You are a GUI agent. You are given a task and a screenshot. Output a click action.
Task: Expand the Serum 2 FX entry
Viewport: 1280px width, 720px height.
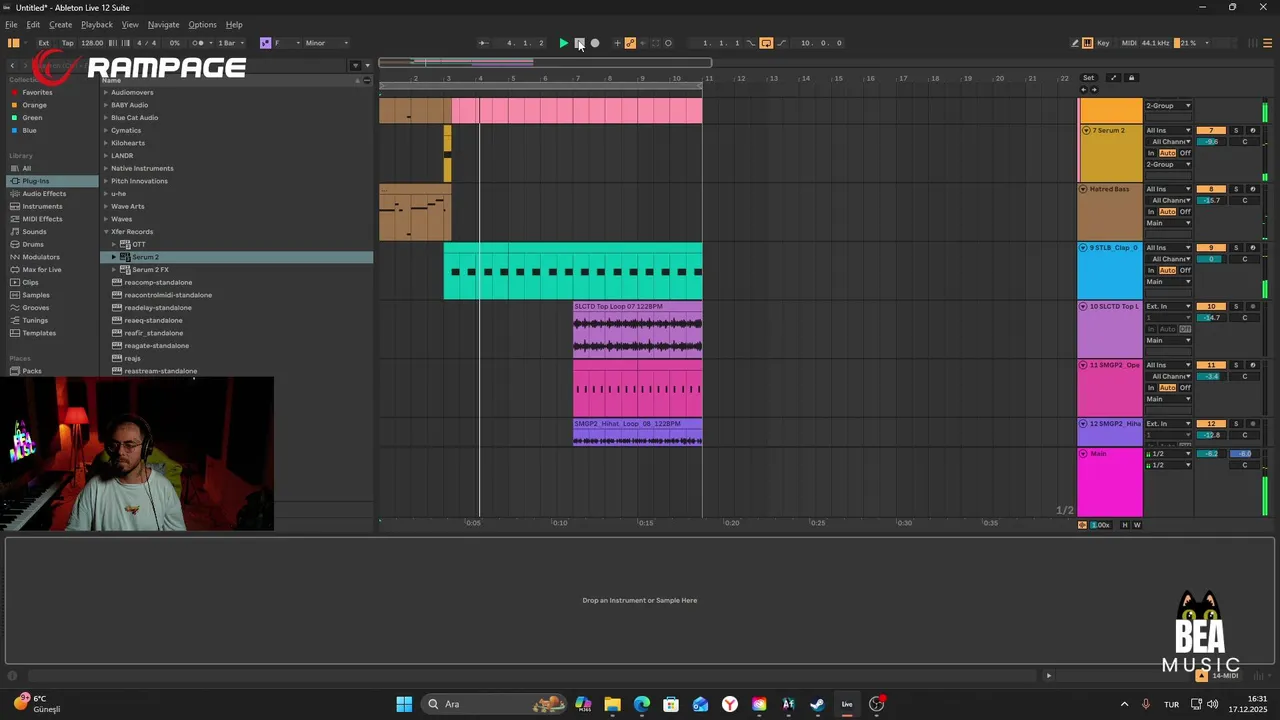(x=114, y=270)
